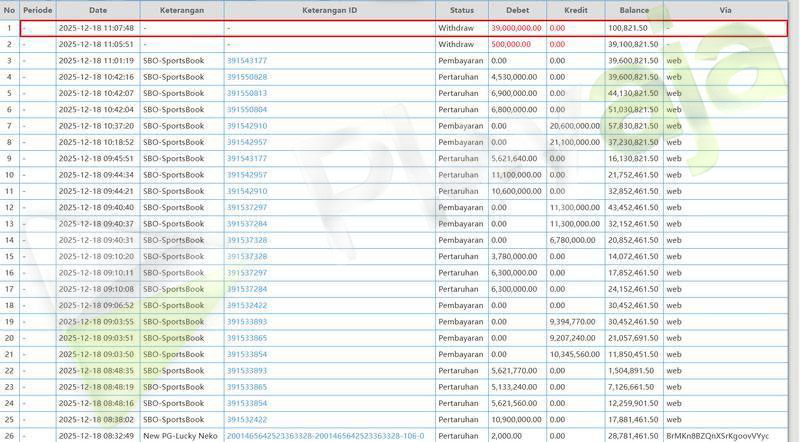Click the 500,000.00 debet amount
The image size is (800, 442).
point(511,44)
